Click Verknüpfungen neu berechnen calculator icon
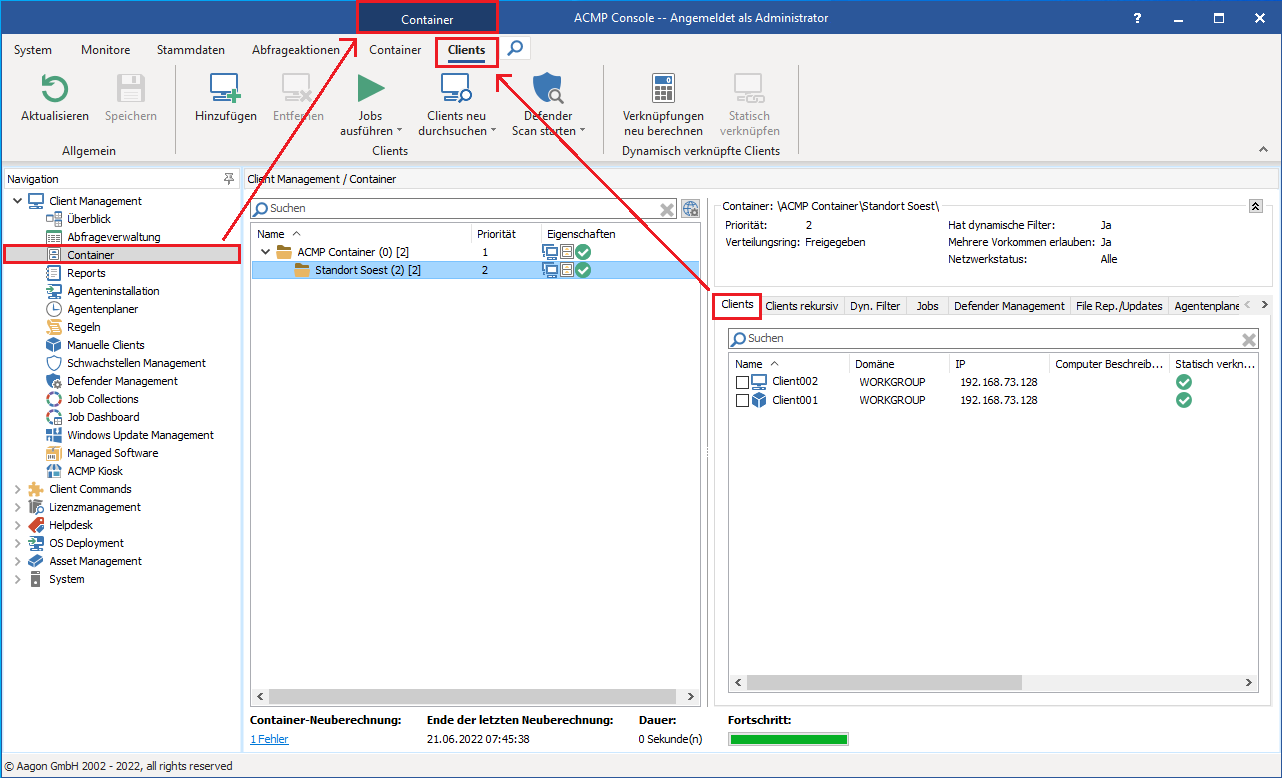Image resolution: width=1282 pixels, height=778 pixels. click(663, 89)
